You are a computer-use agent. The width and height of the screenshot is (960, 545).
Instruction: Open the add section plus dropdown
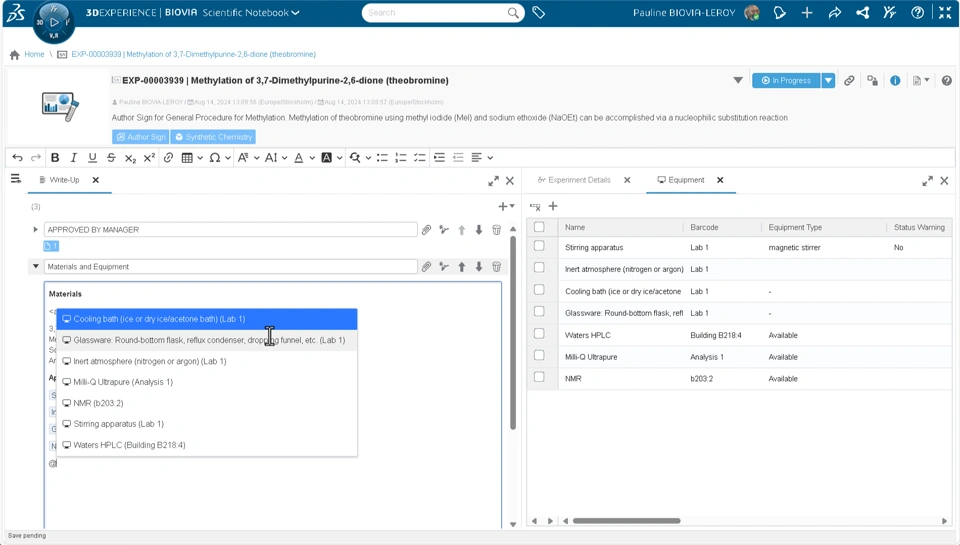coord(506,206)
